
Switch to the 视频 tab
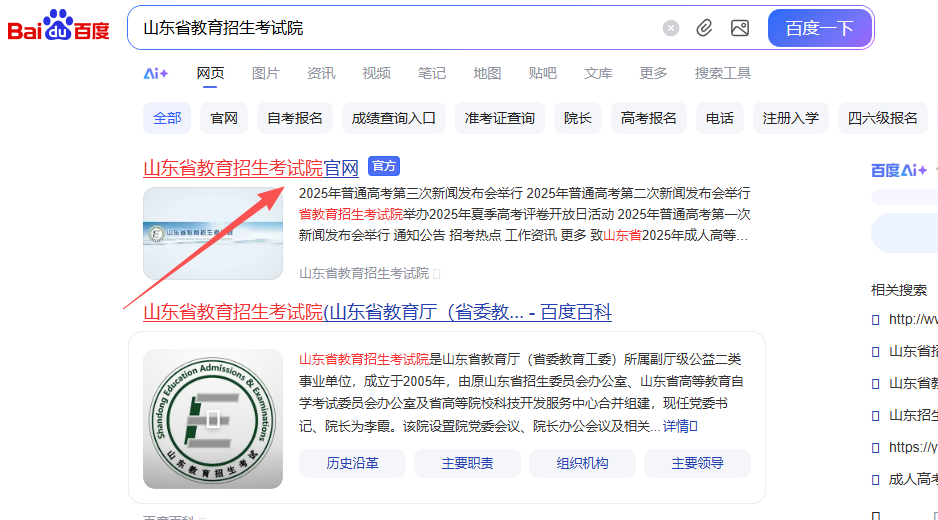click(376, 73)
